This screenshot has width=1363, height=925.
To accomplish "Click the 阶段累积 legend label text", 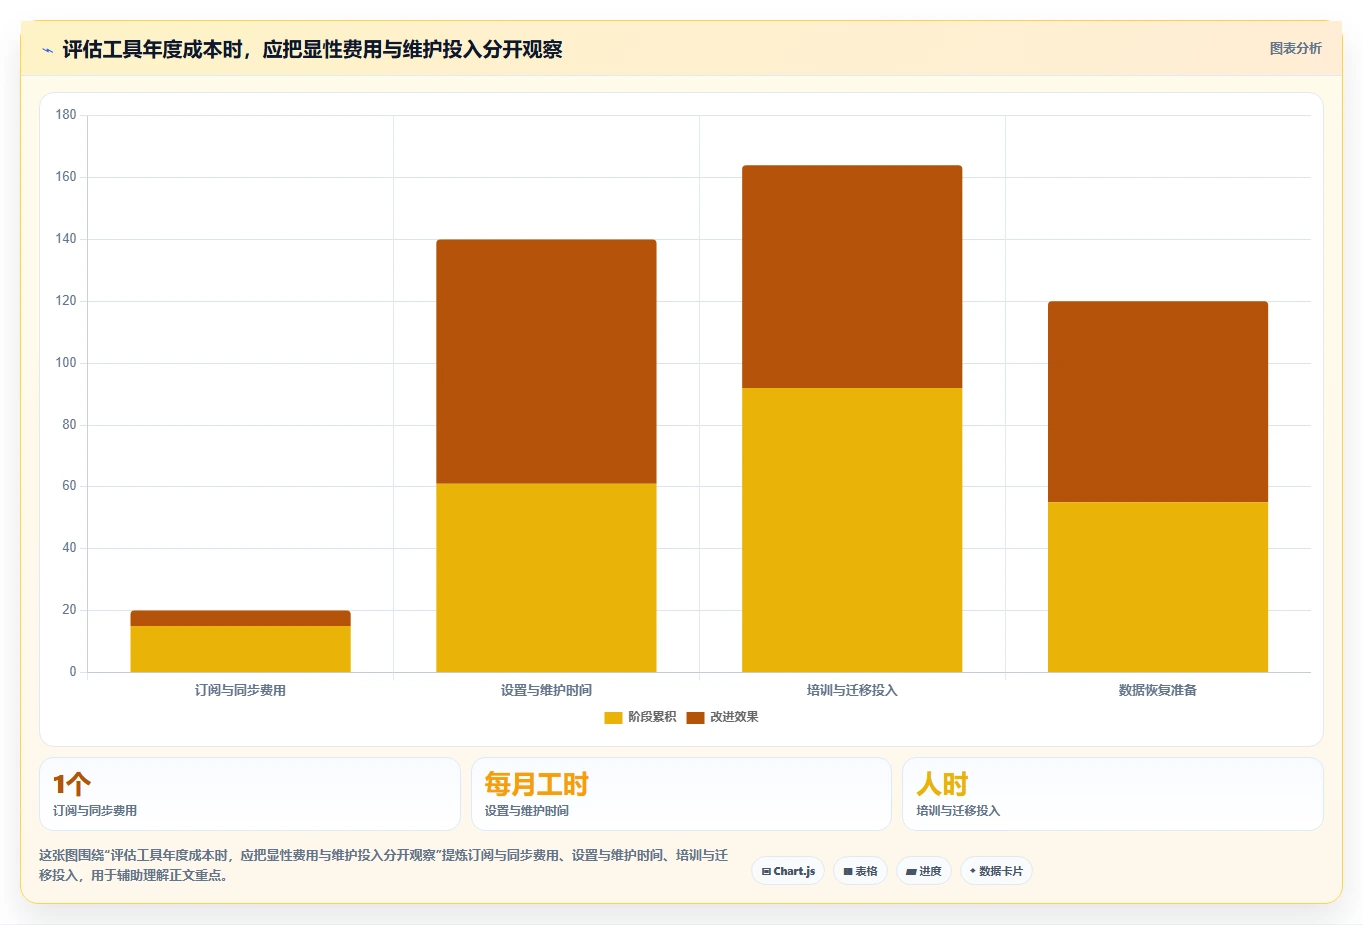I will [x=652, y=717].
